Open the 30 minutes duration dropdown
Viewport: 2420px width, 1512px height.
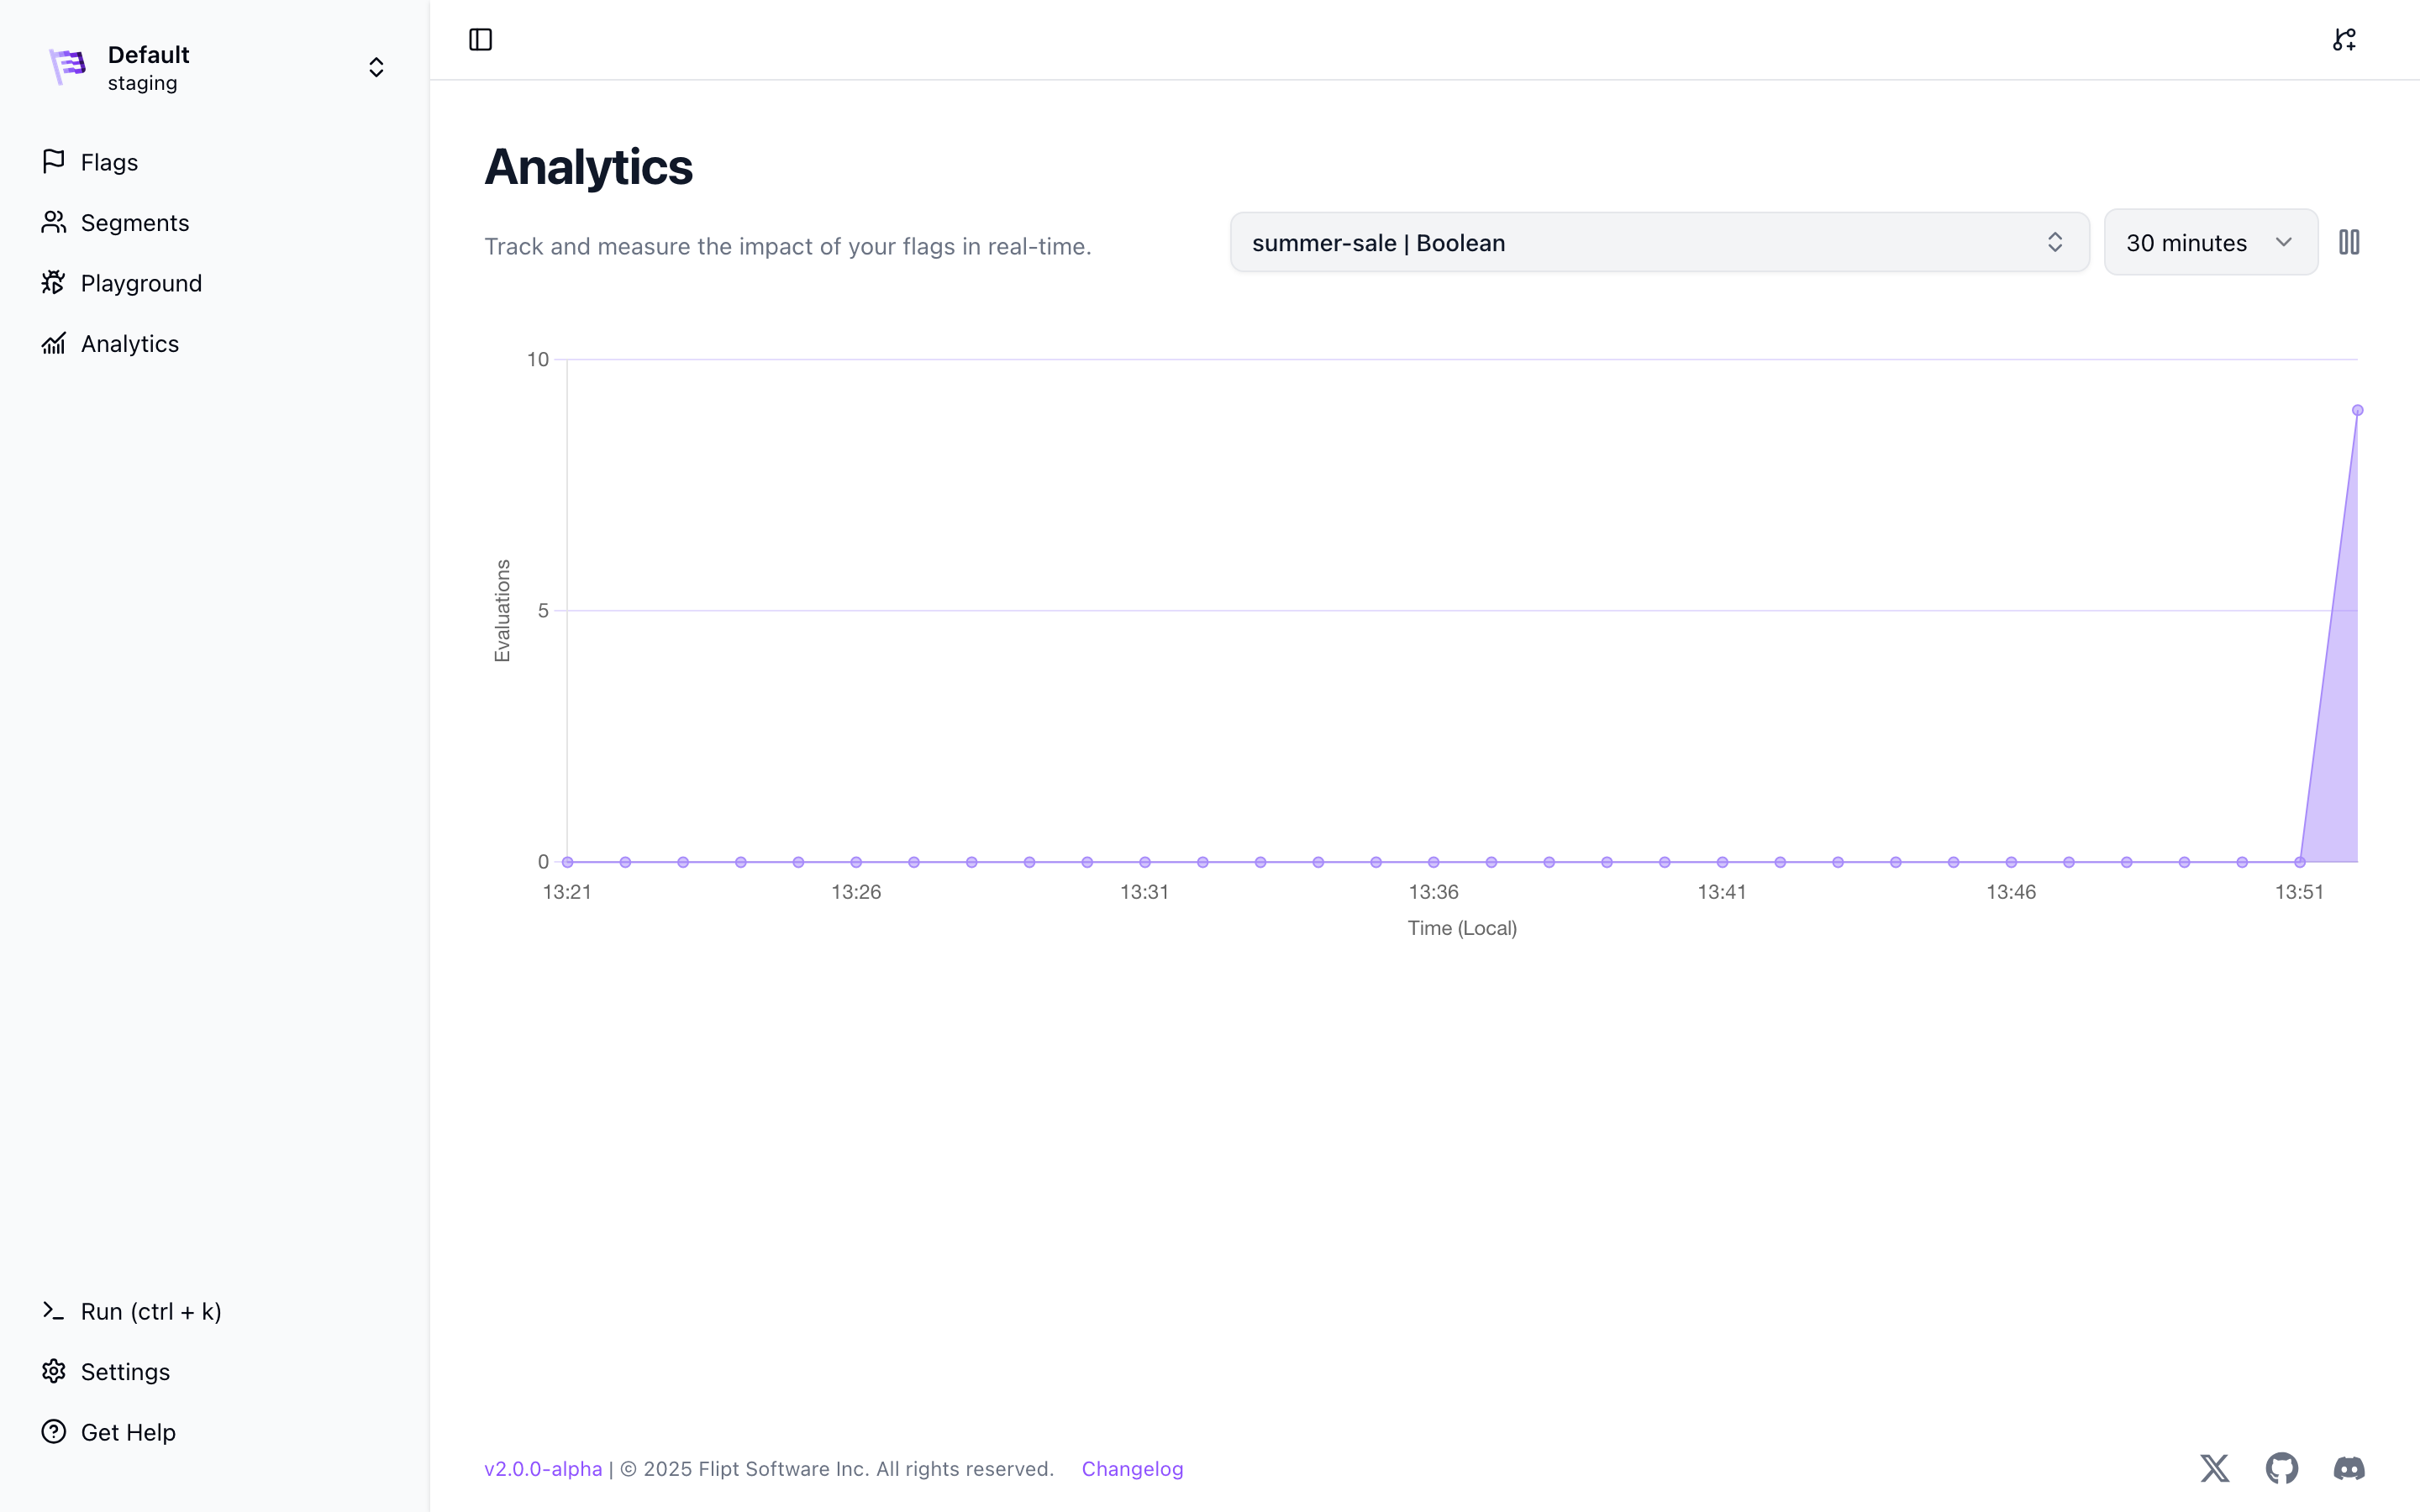coord(2210,242)
